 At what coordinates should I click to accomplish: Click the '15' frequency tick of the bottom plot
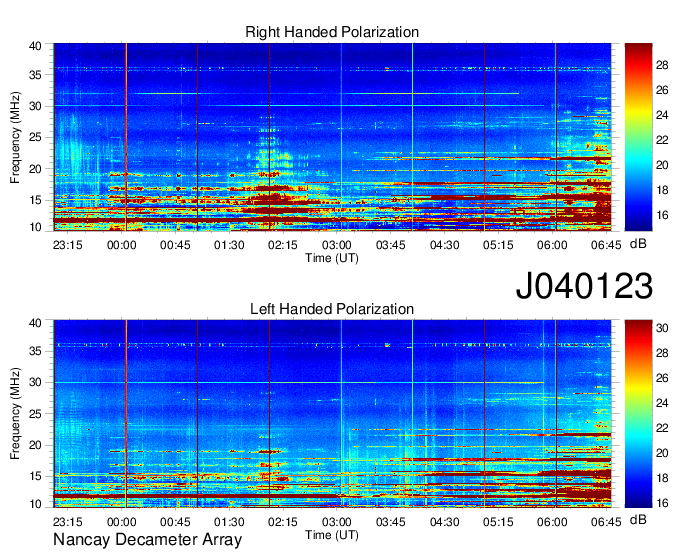point(35,477)
